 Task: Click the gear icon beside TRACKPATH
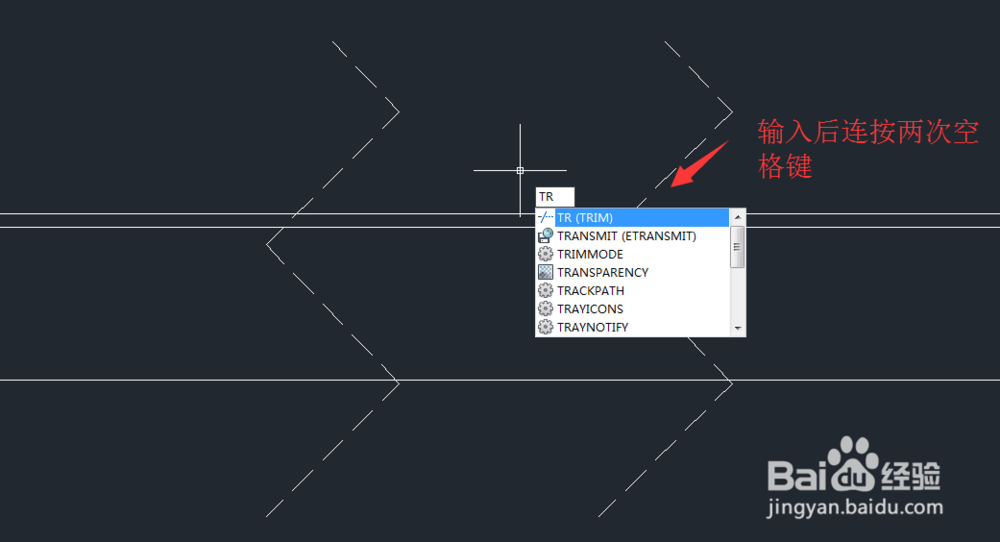click(x=545, y=291)
